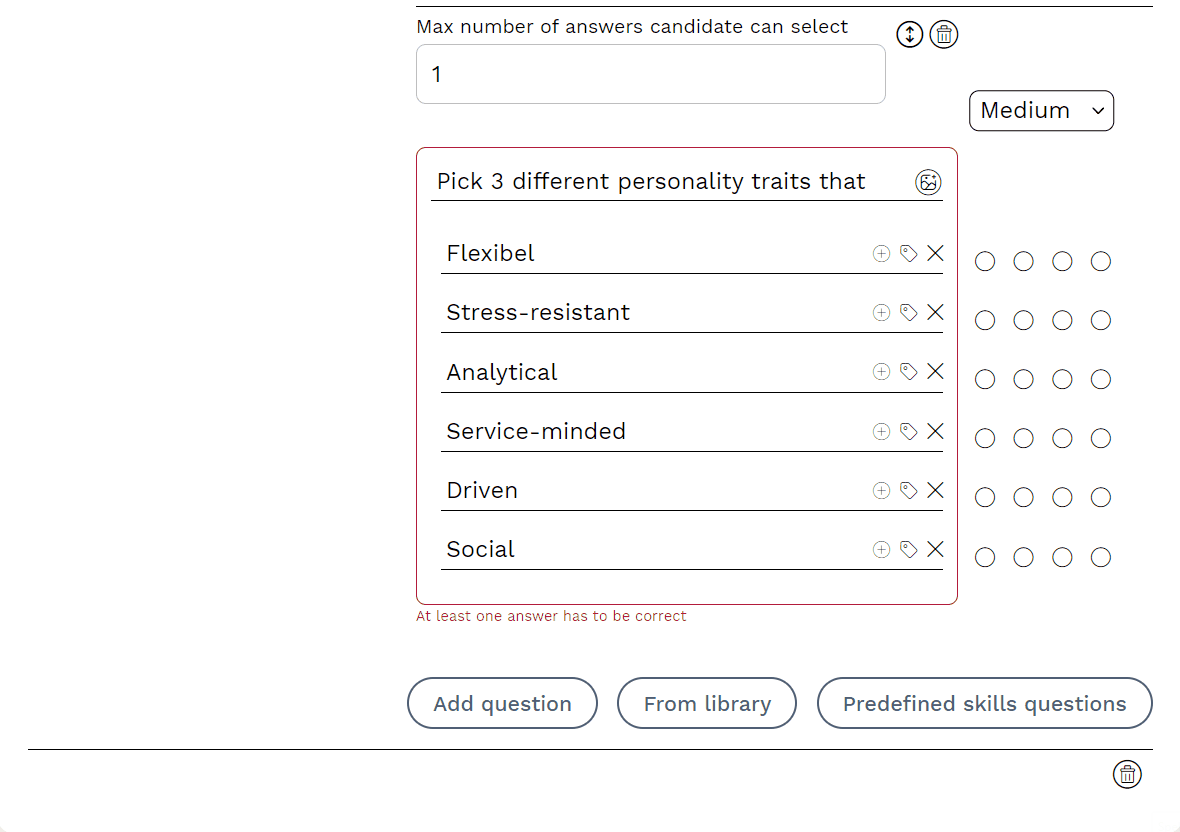Click the reorder arrows icon beside the trash
This screenshot has height=832, width=1180.
[909, 35]
